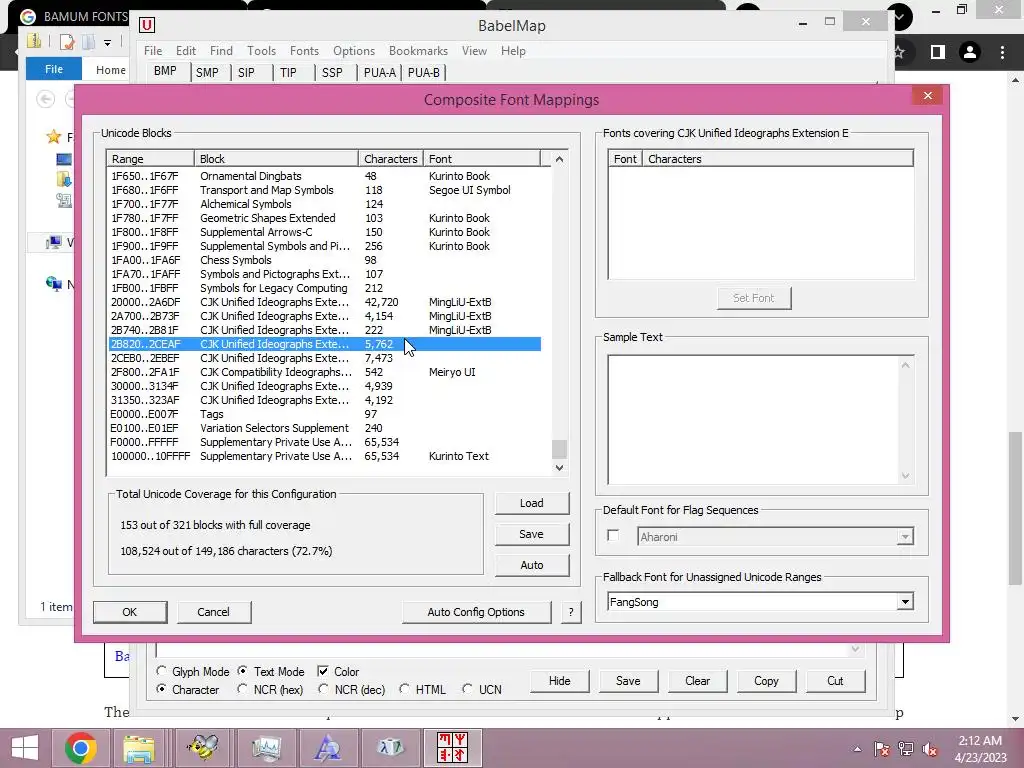
Task: Select the Variation Selectors Supplement row
Action: (x=325, y=428)
